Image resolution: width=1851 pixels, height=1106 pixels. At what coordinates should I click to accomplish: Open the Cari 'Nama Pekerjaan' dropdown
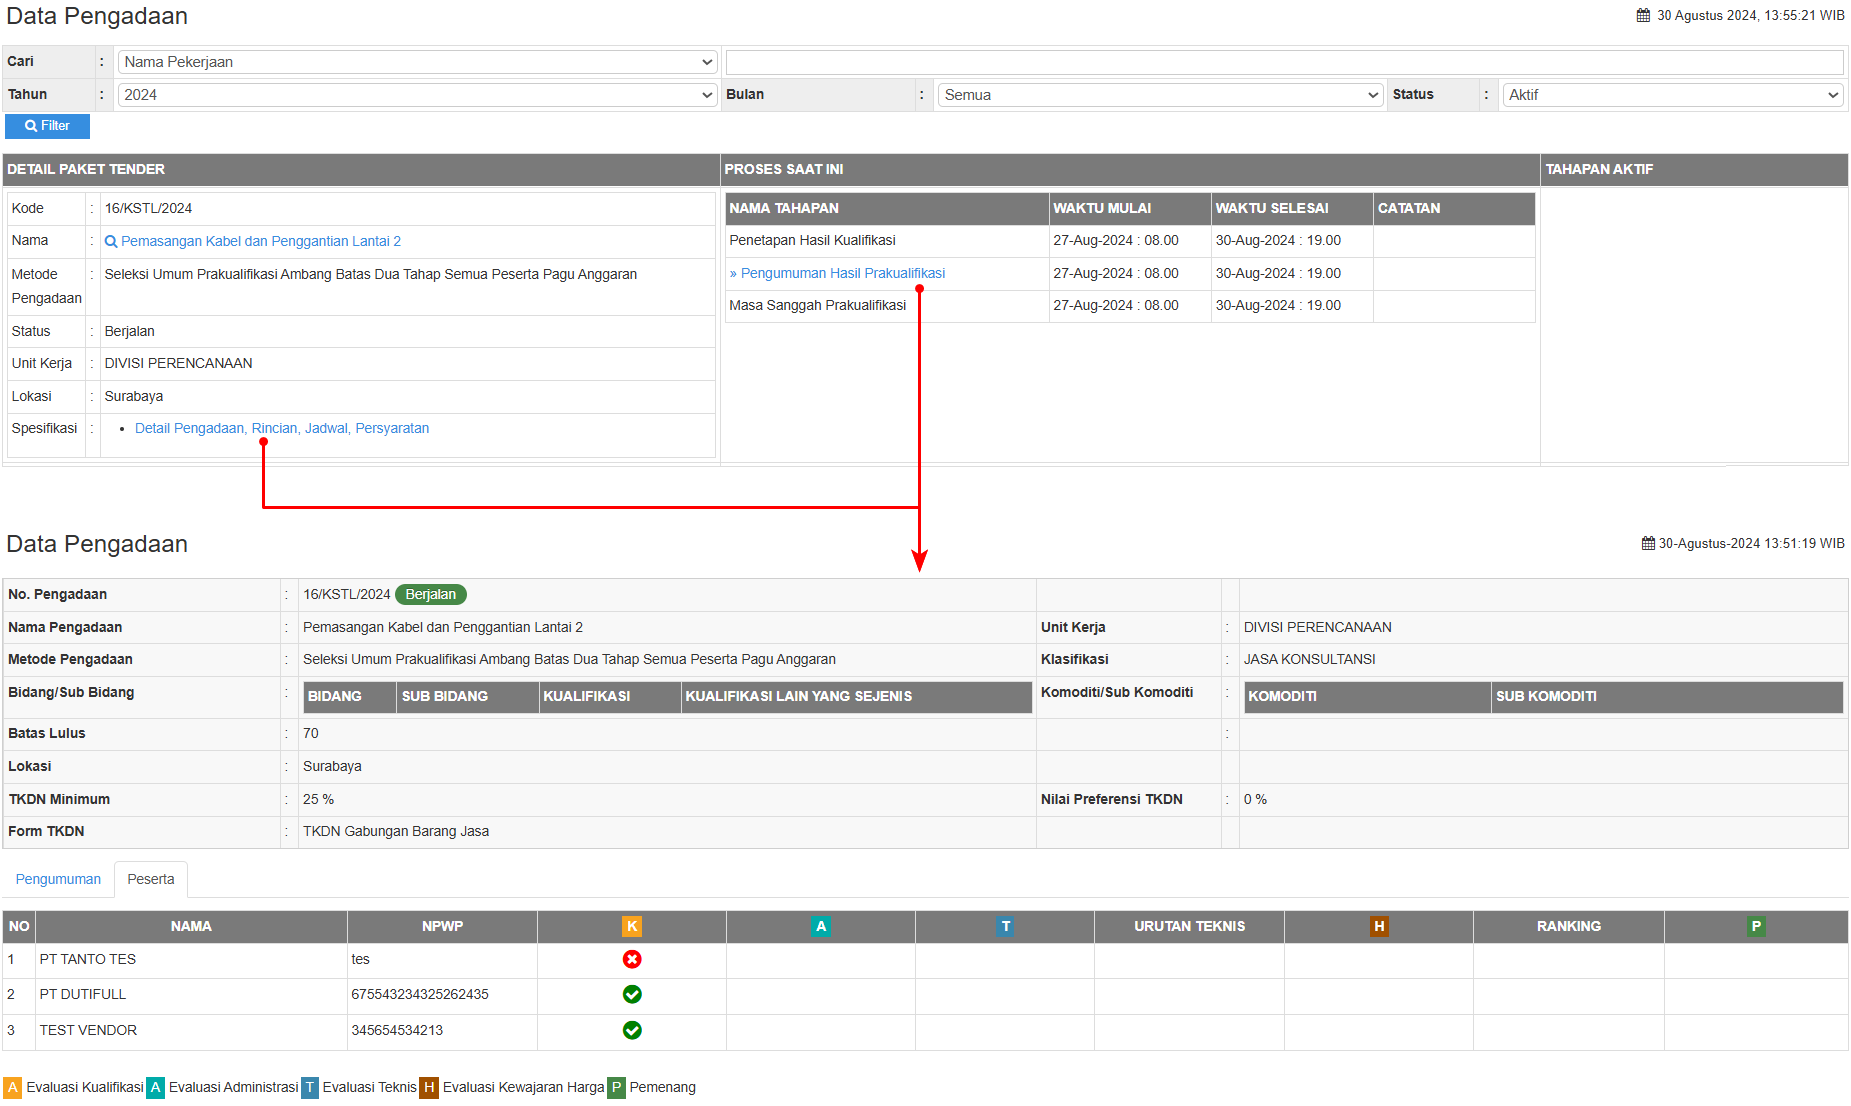(417, 62)
